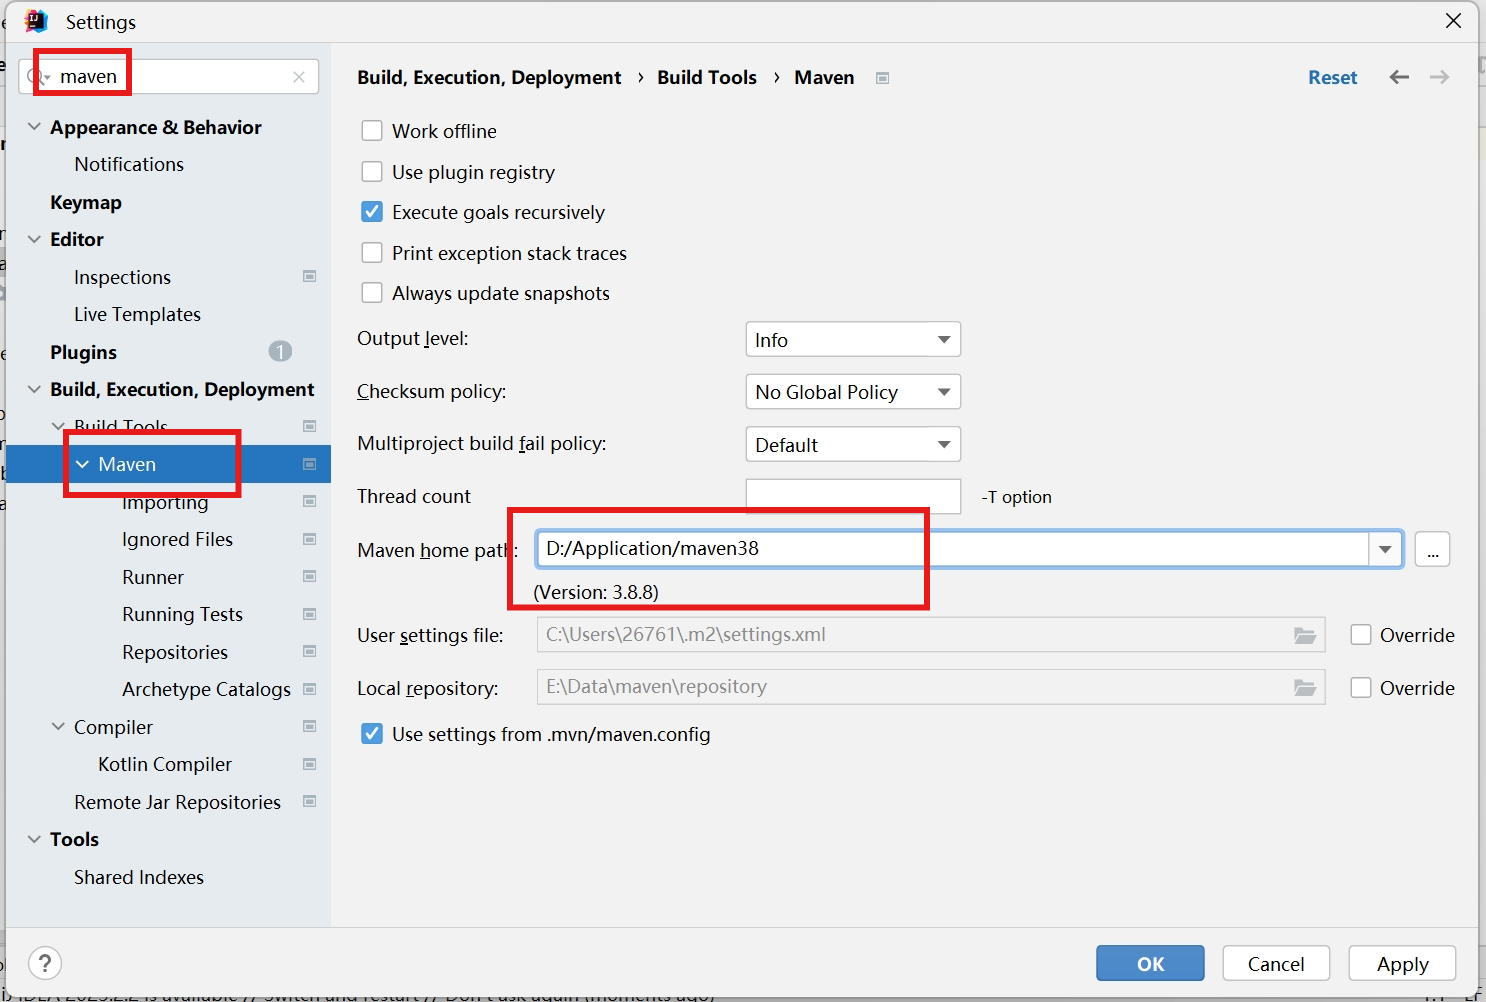The height and width of the screenshot is (1002, 1486).
Task: Collapse Build, Execution, Deployment node
Action: coord(34,389)
